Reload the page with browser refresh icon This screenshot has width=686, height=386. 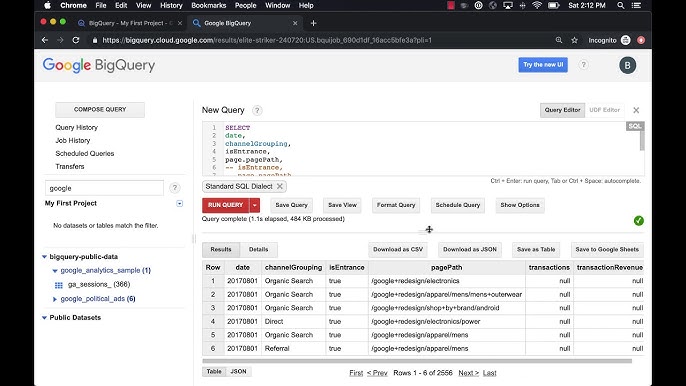[76, 40]
